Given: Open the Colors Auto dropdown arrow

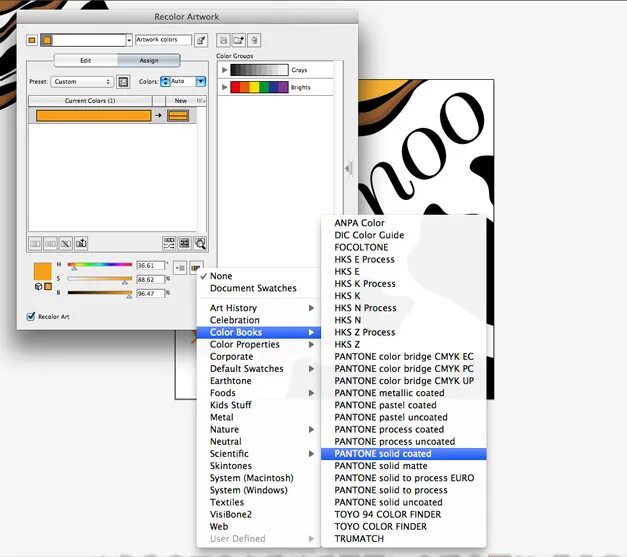Looking at the screenshot, I should (x=201, y=82).
